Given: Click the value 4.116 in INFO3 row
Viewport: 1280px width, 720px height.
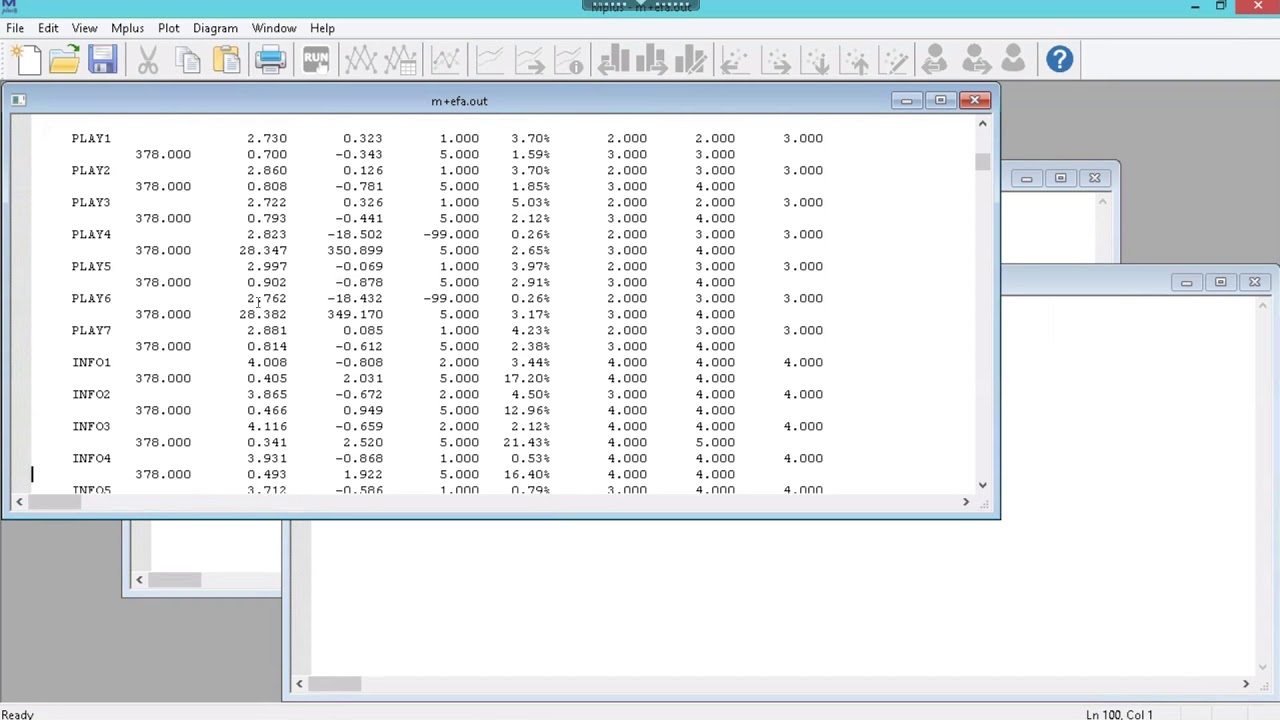Looking at the screenshot, I should [267, 426].
